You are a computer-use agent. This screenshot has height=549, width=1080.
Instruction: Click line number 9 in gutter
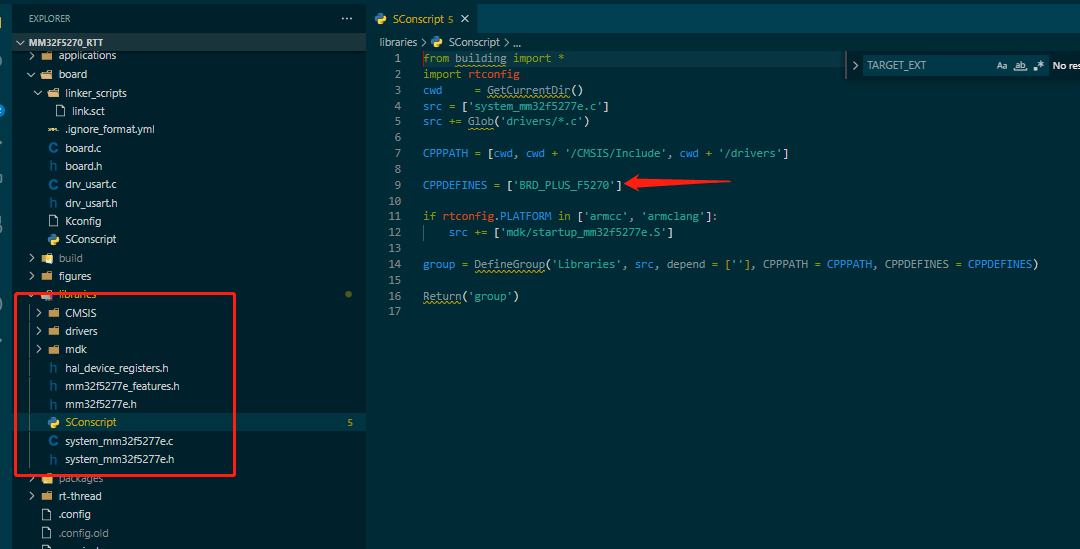pos(397,185)
